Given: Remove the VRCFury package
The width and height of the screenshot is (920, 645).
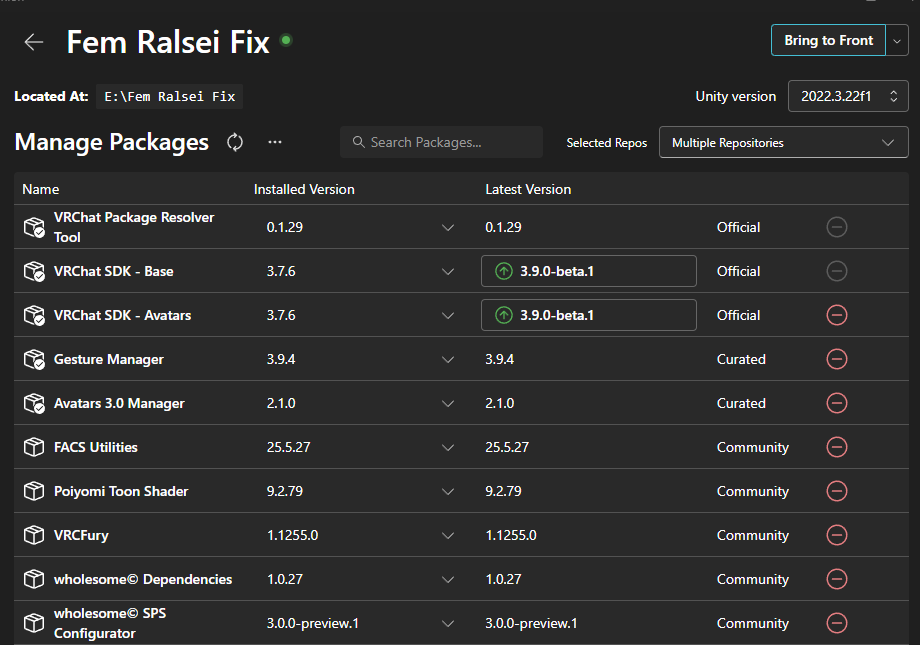Looking at the screenshot, I should pyautogui.click(x=837, y=535).
